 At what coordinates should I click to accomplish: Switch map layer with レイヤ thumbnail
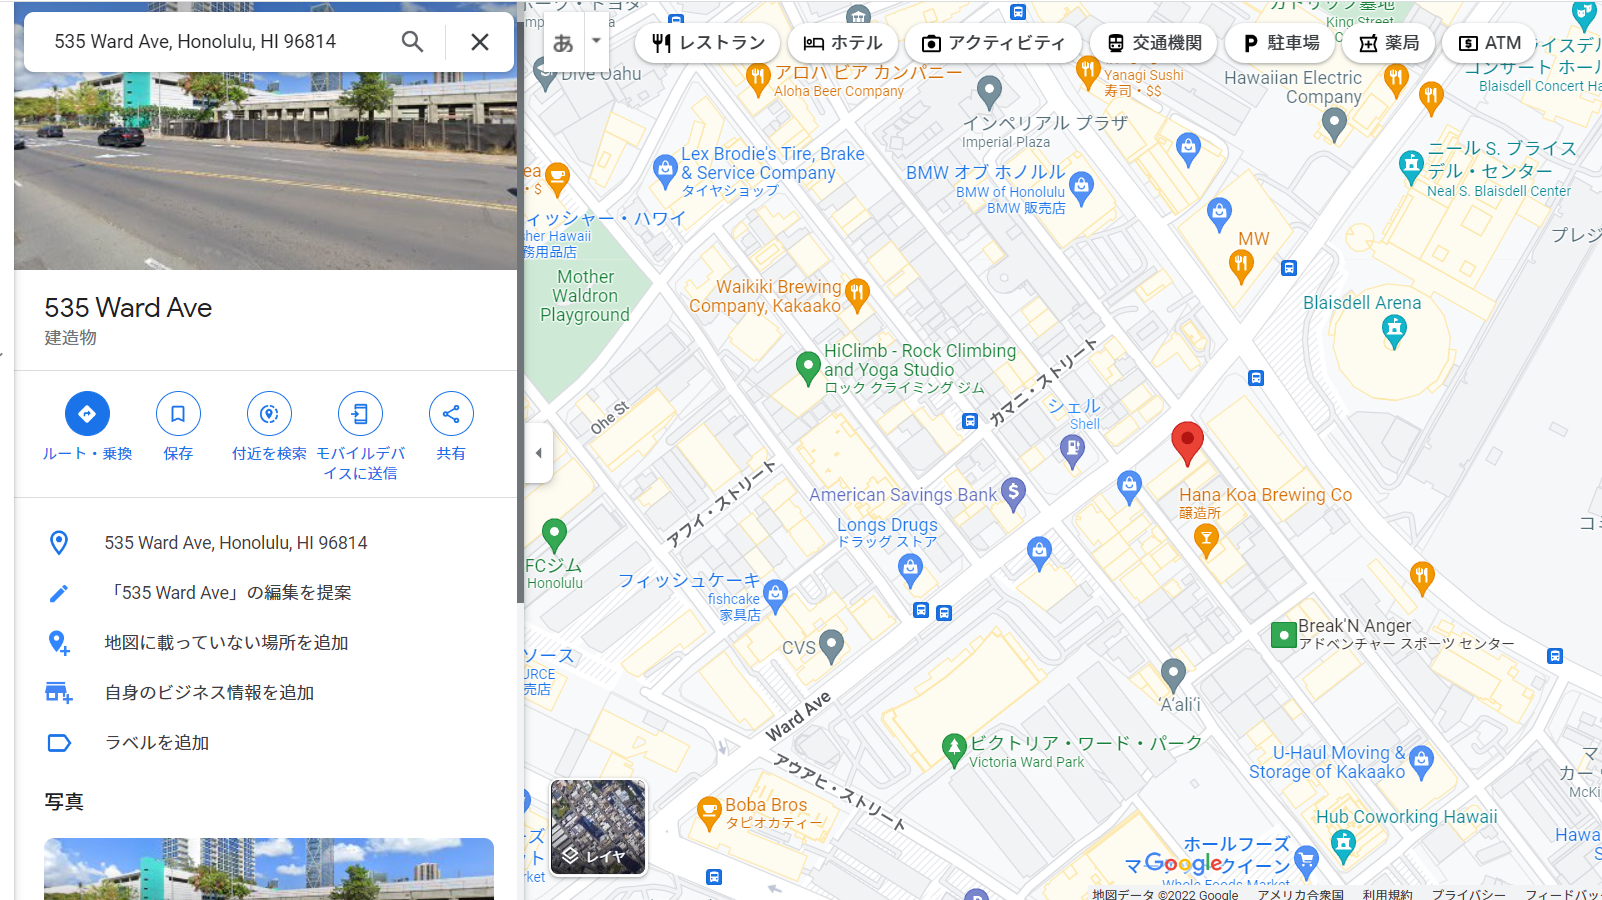598,827
